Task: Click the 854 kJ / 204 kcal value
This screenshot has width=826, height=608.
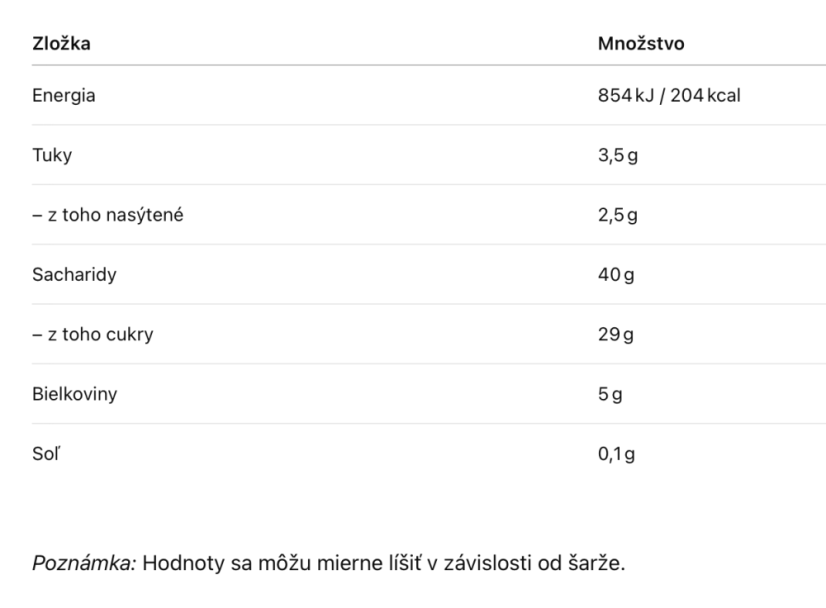Action: [669, 95]
